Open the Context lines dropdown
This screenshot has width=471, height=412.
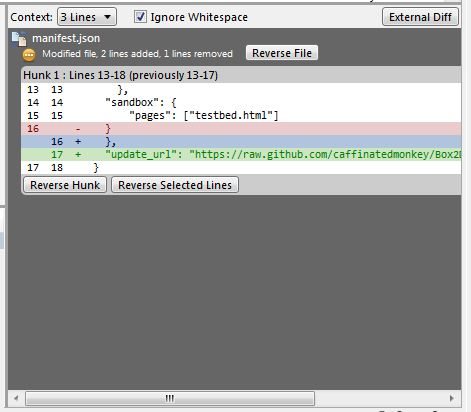(87, 17)
